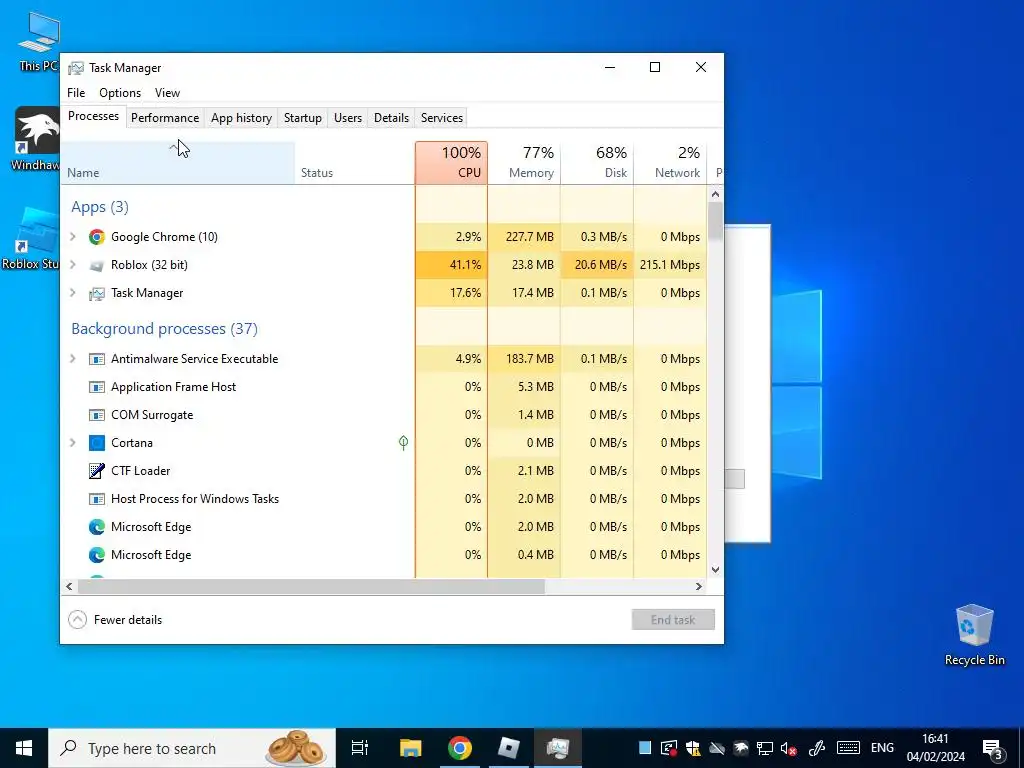
Task: Click the OneDrive cloud tray icon
Action: [x=717, y=748]
